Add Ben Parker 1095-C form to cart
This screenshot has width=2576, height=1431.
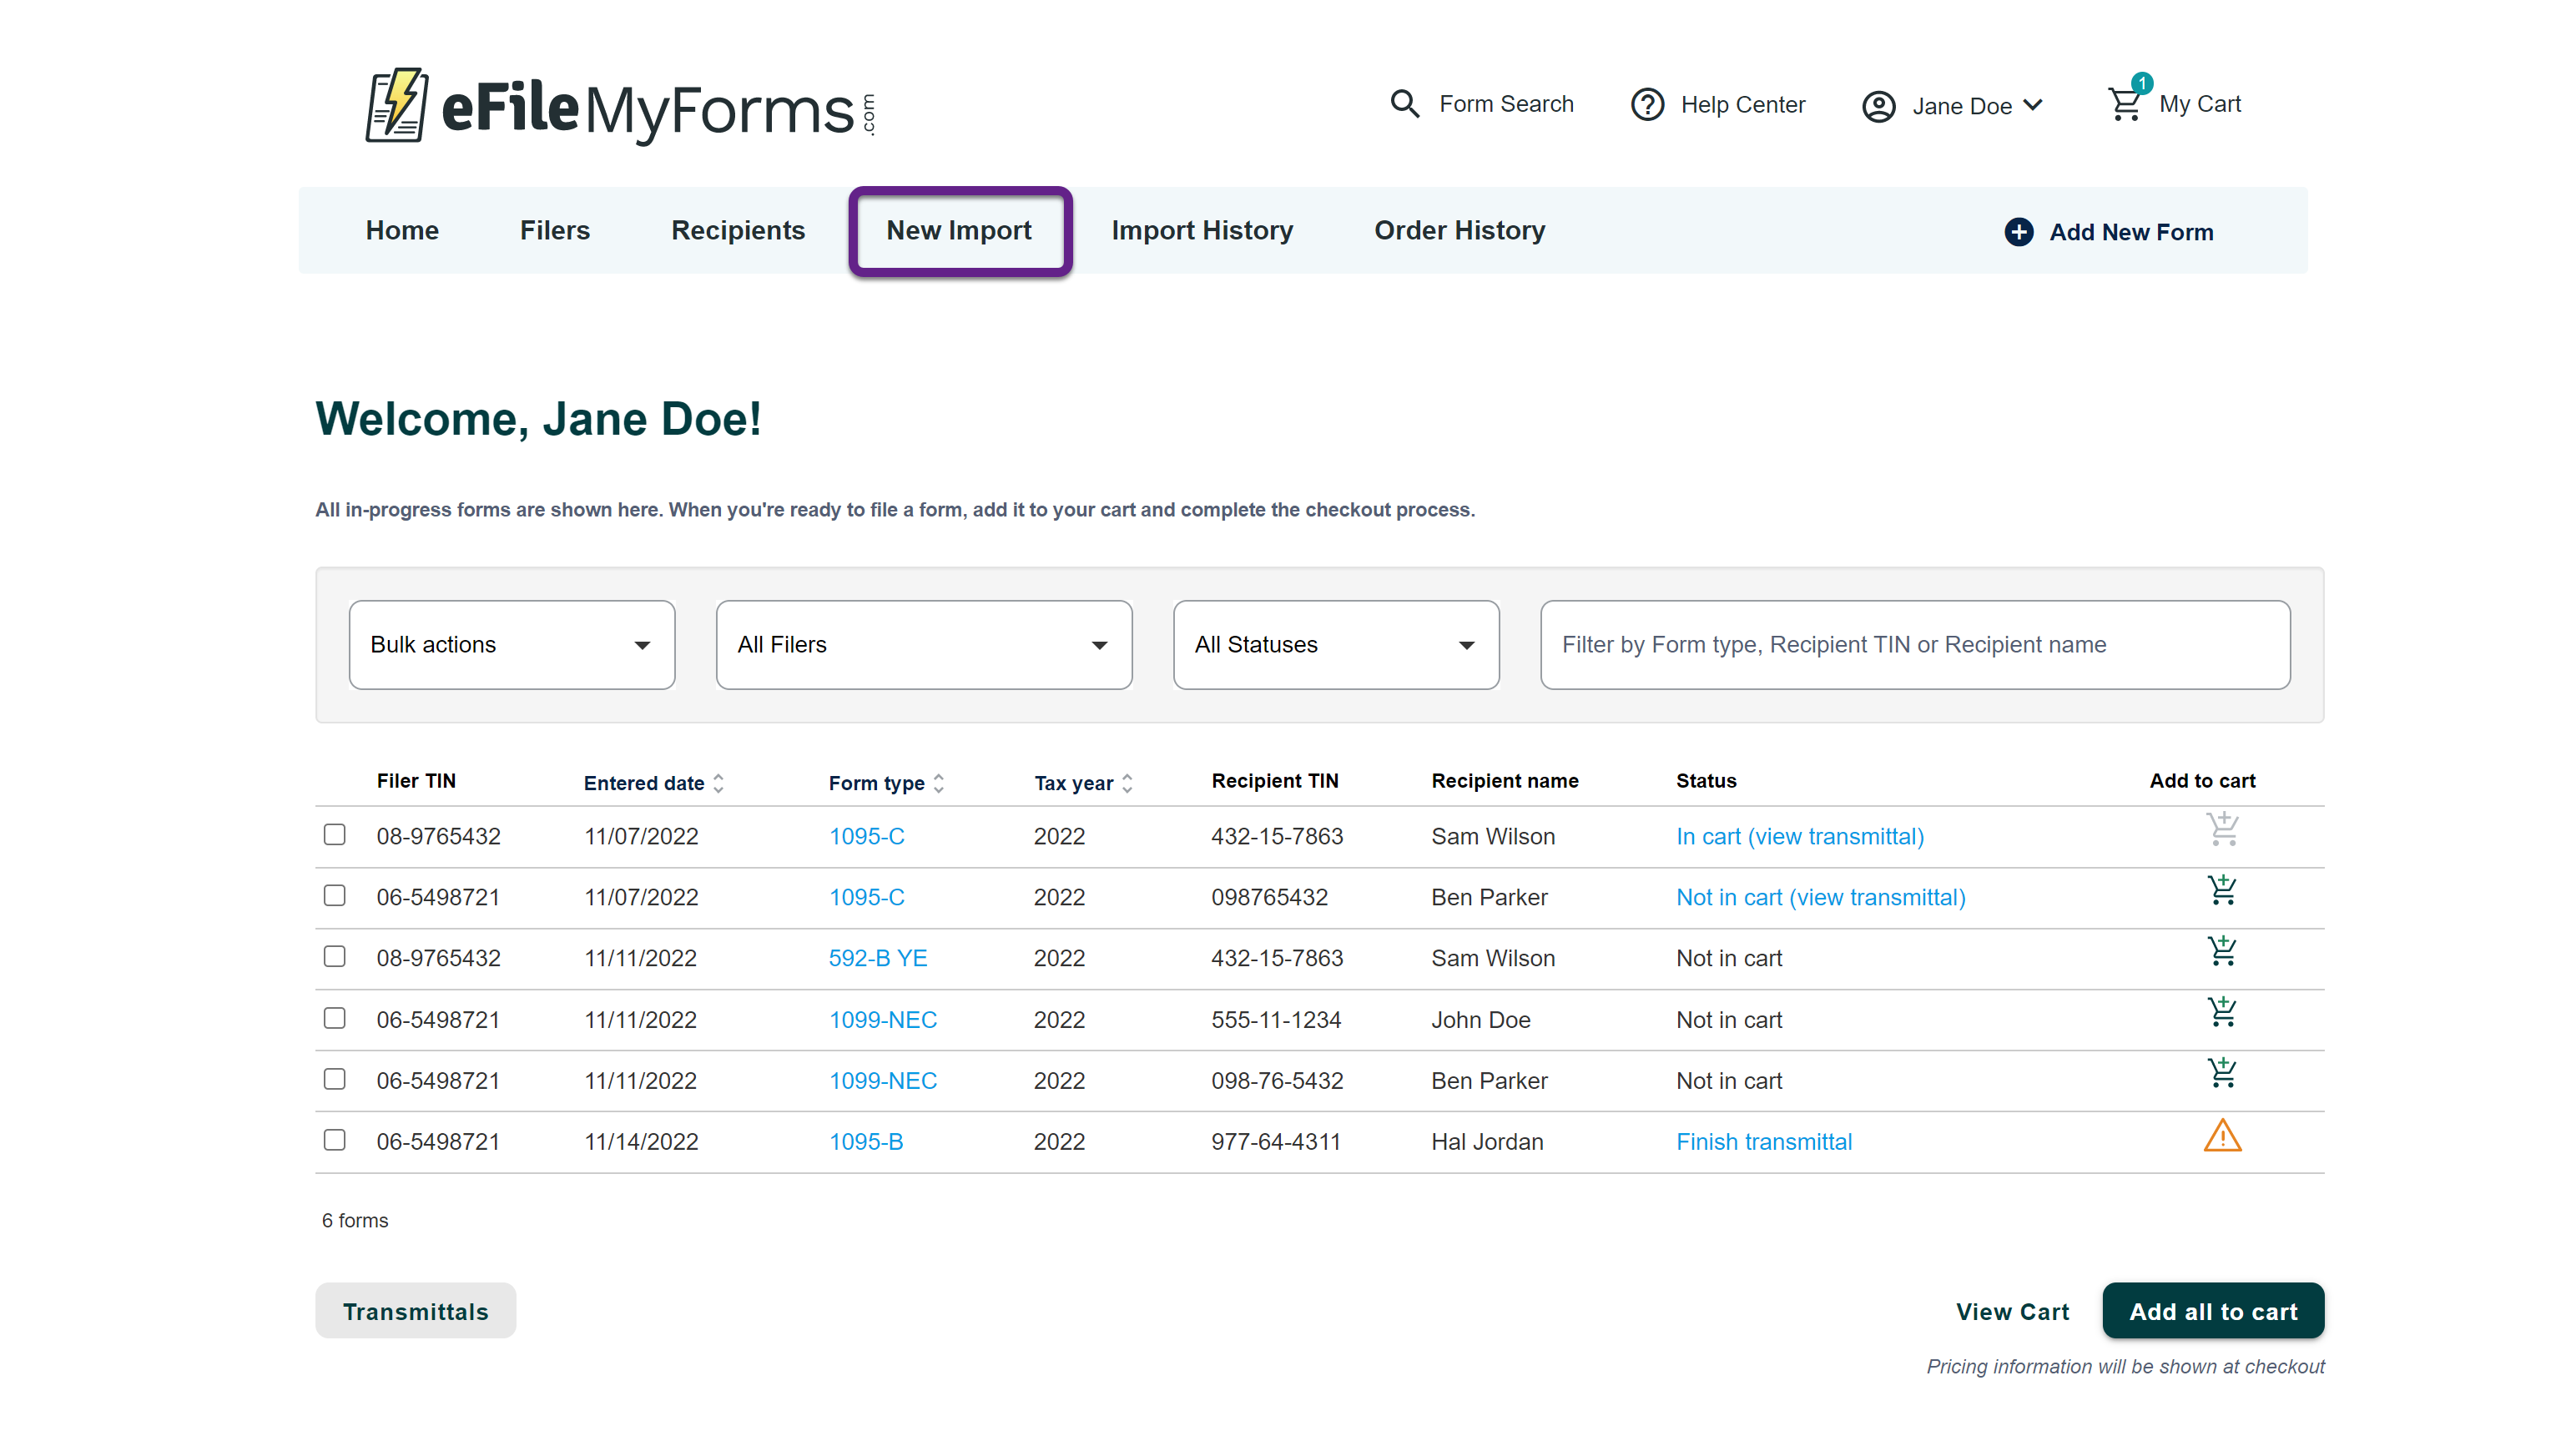point(2221,890)
